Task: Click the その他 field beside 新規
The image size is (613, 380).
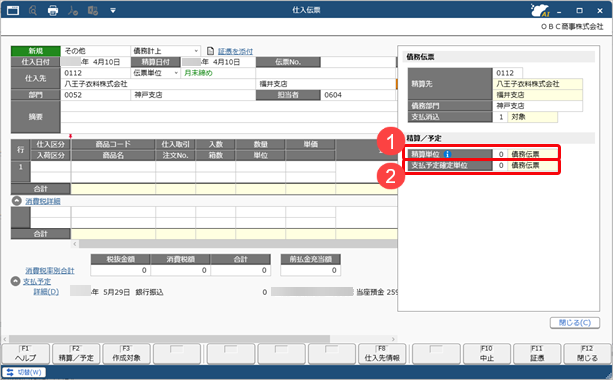Action: tap(95, 51)
